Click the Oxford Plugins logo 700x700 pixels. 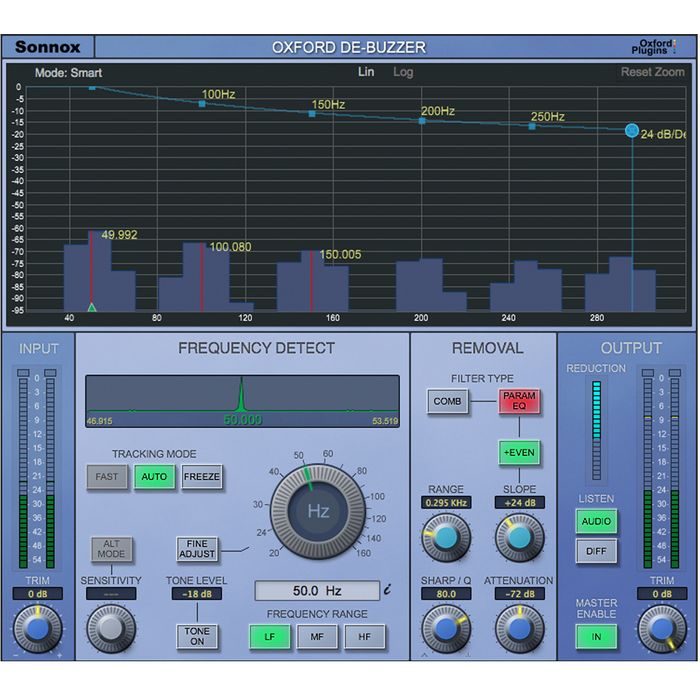(x=658, y=47)
